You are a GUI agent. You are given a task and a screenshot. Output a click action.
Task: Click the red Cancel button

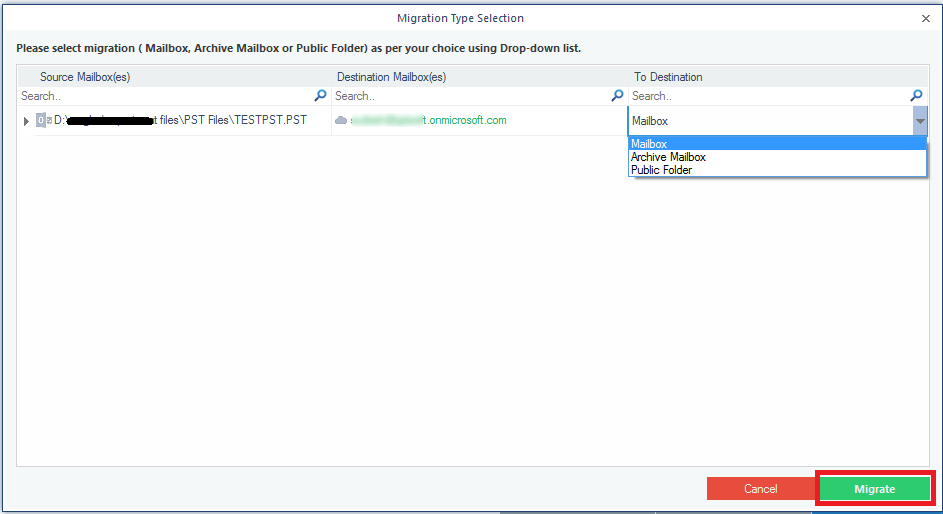pyautogui.click(x=761, y=489)
